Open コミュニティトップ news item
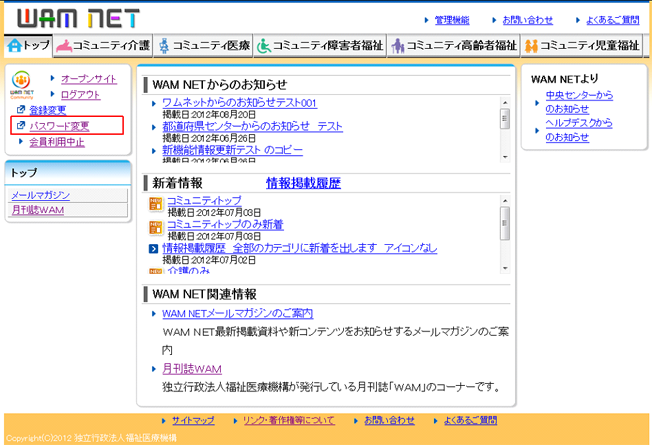This screenshot has height=445, width=652. pos(204,201)
